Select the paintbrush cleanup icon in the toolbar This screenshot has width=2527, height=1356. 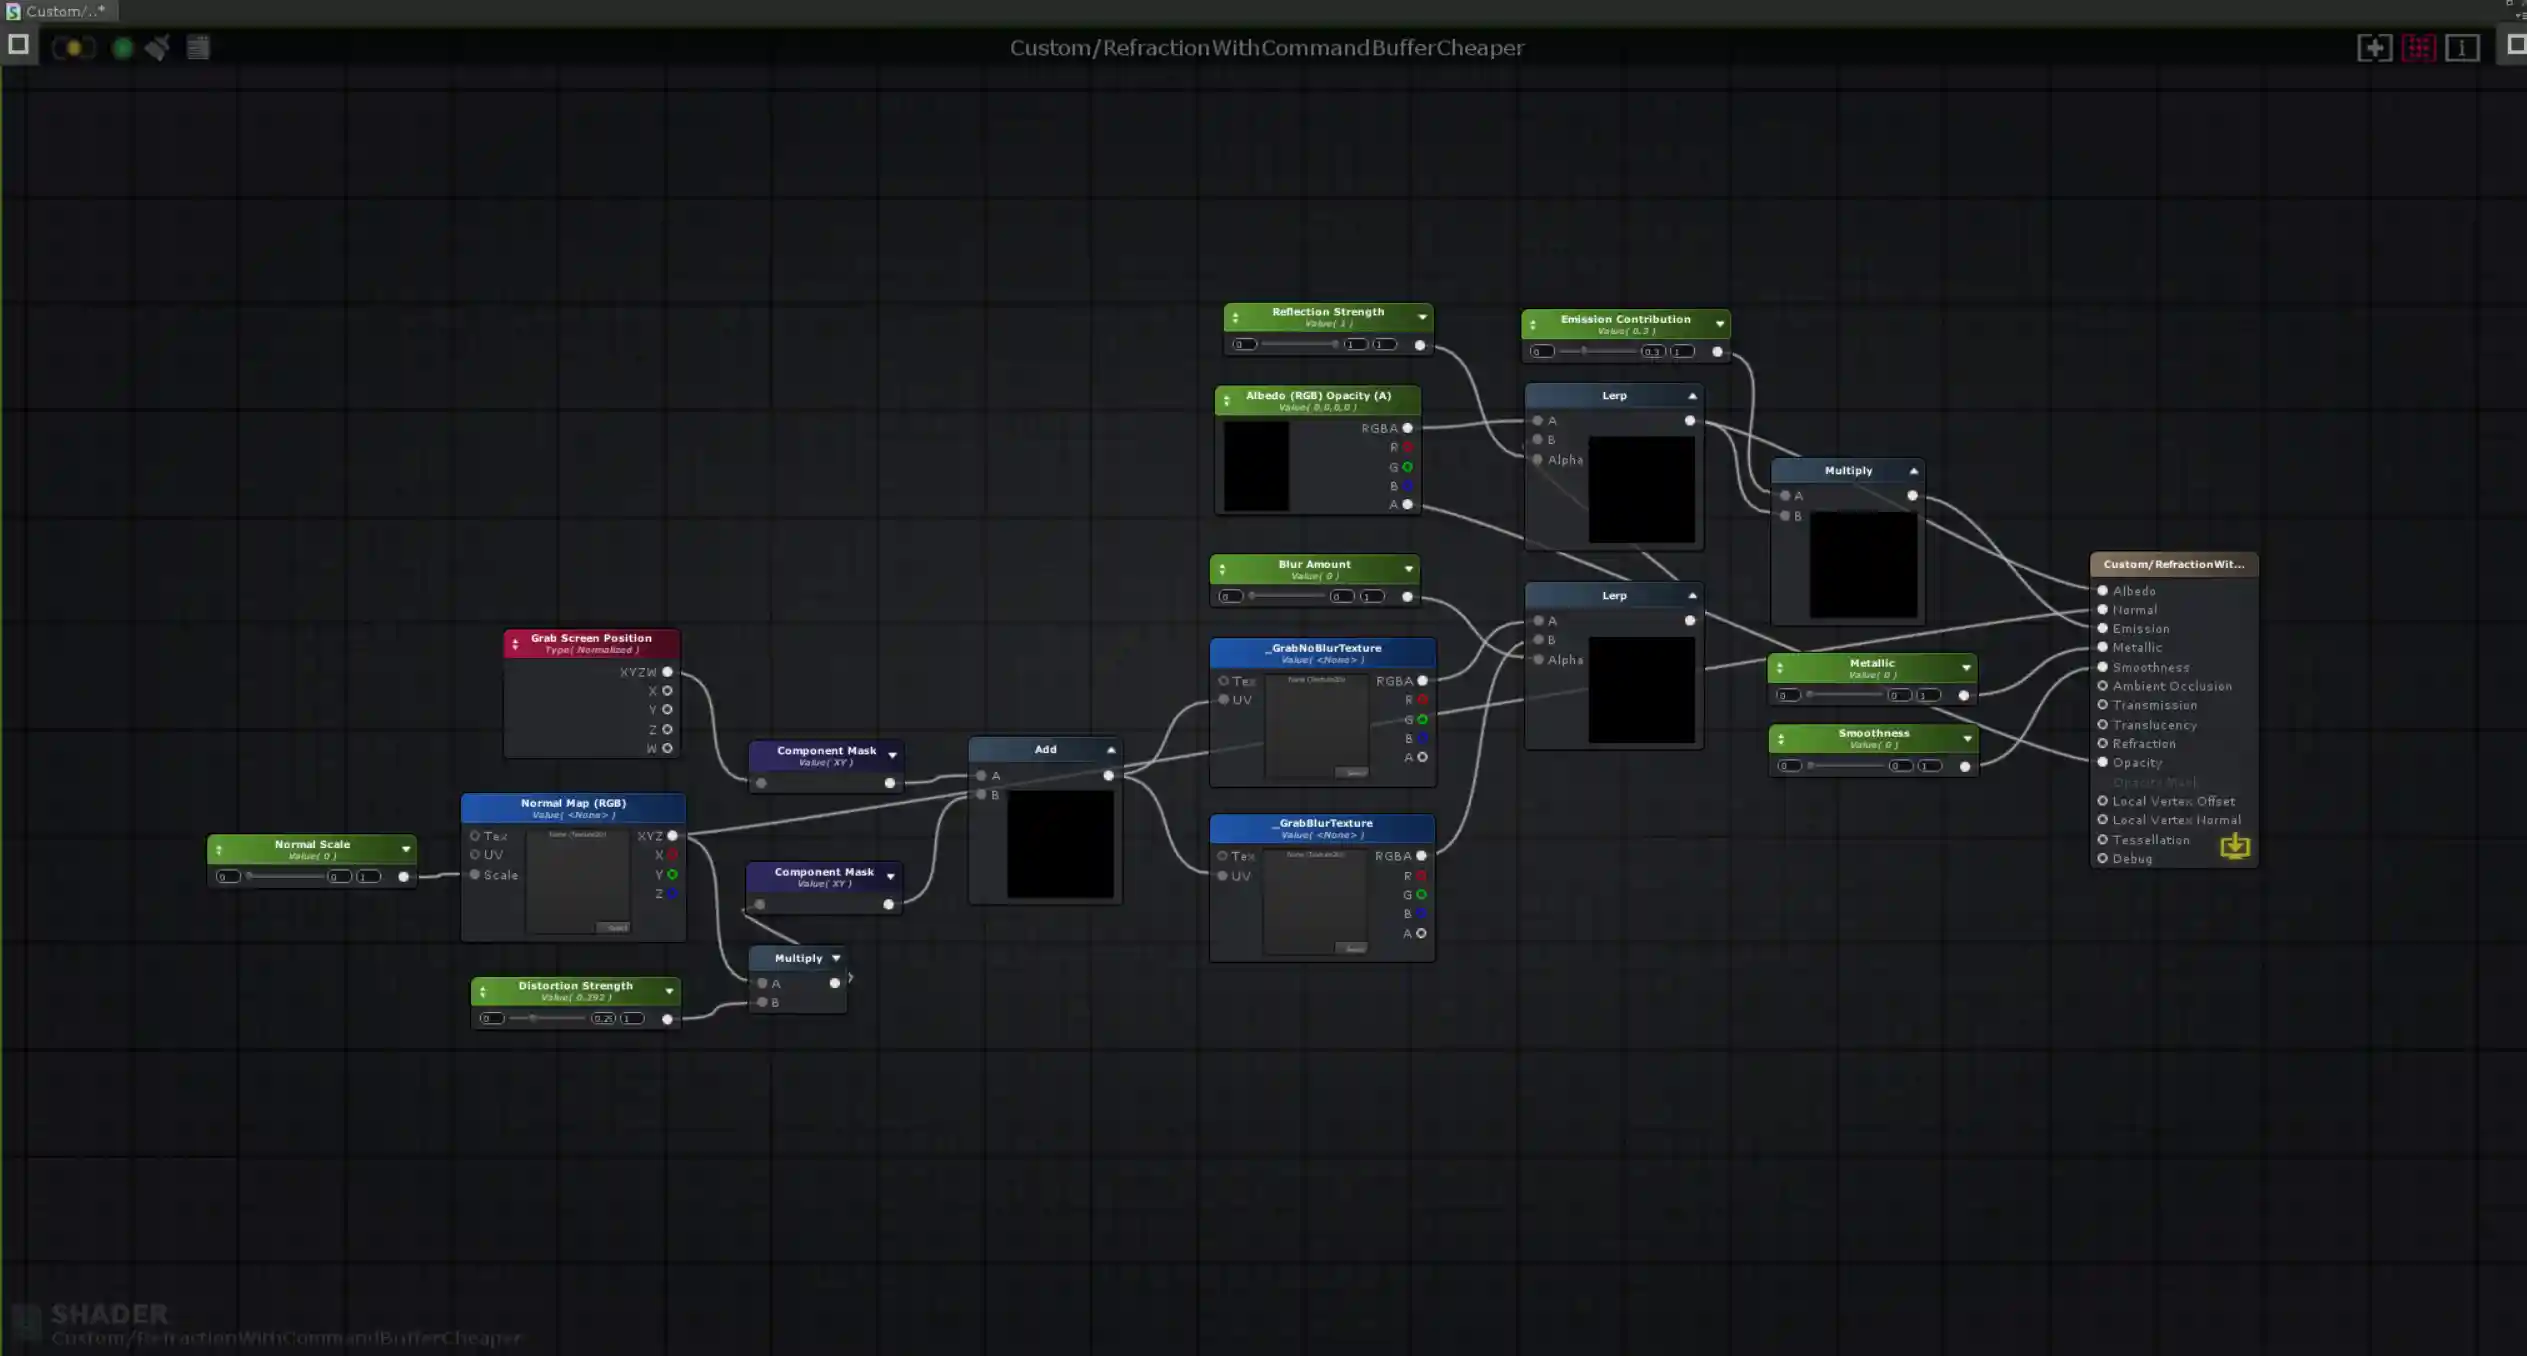[157, 47]
